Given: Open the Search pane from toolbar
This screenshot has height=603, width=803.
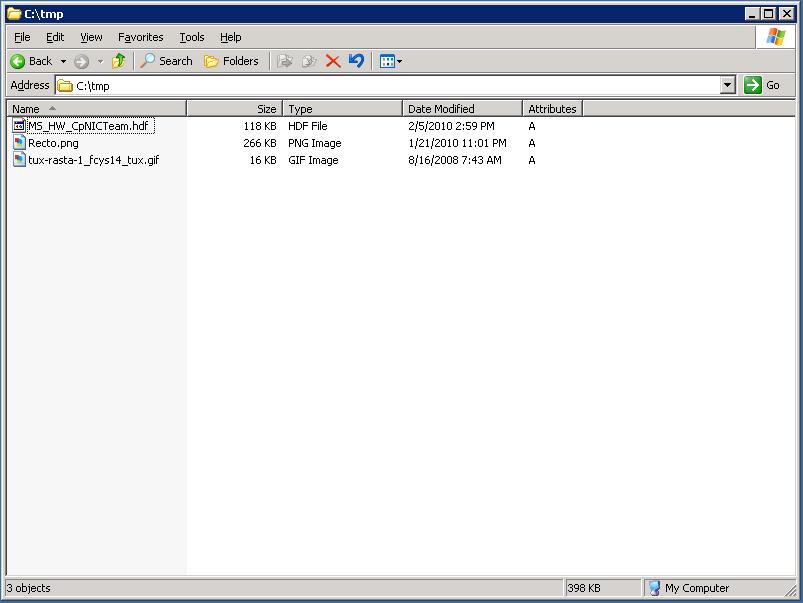Looking at the screenshot, I should tap(166, 61).
